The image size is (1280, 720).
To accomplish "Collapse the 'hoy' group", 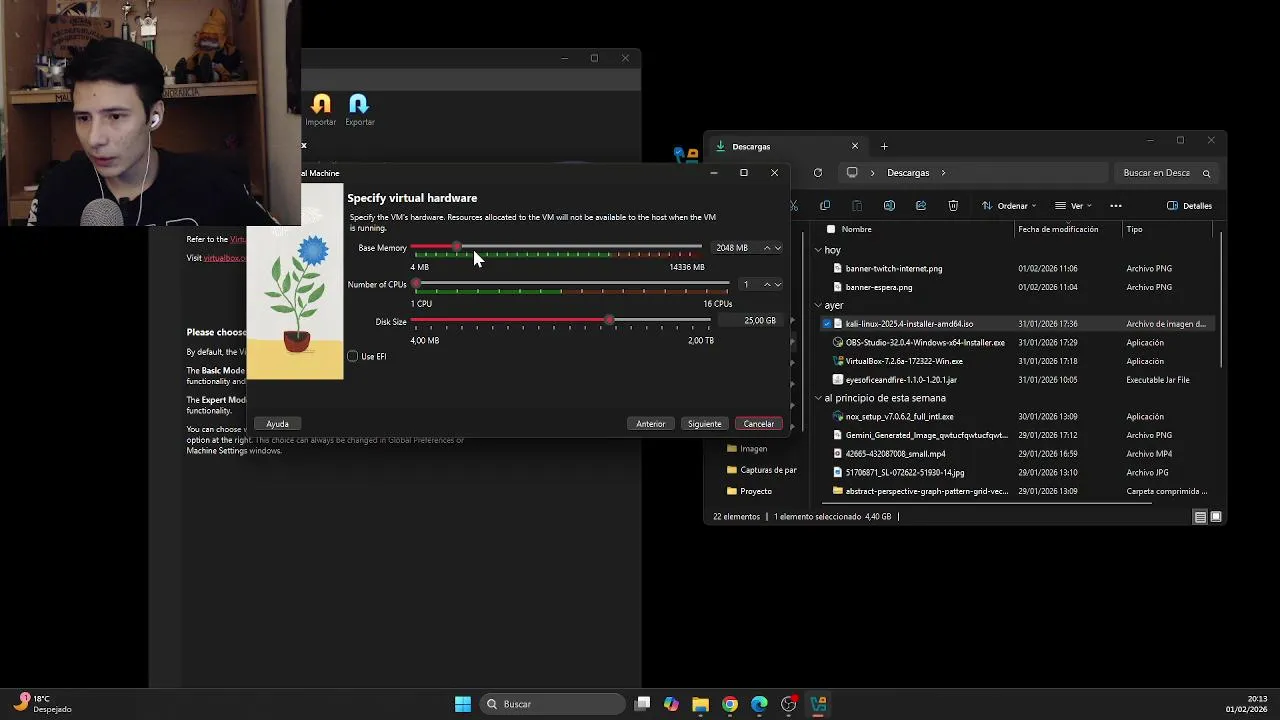I will click(818, 250).
